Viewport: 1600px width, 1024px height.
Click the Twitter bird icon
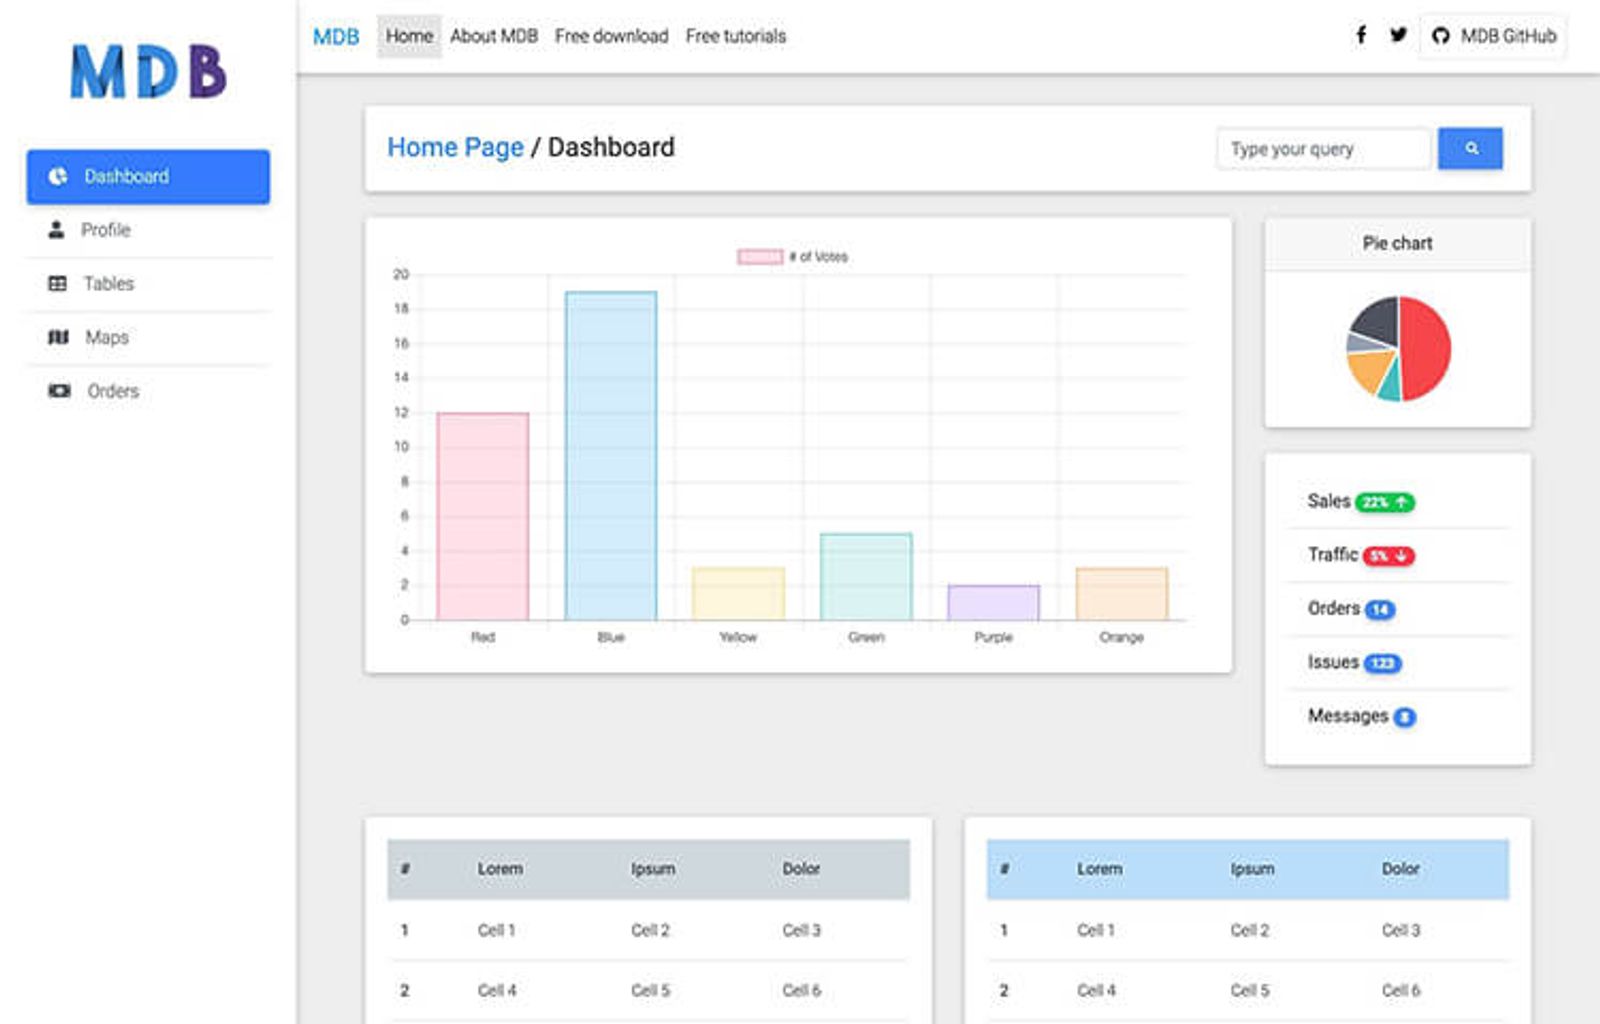coord(1398,35)
